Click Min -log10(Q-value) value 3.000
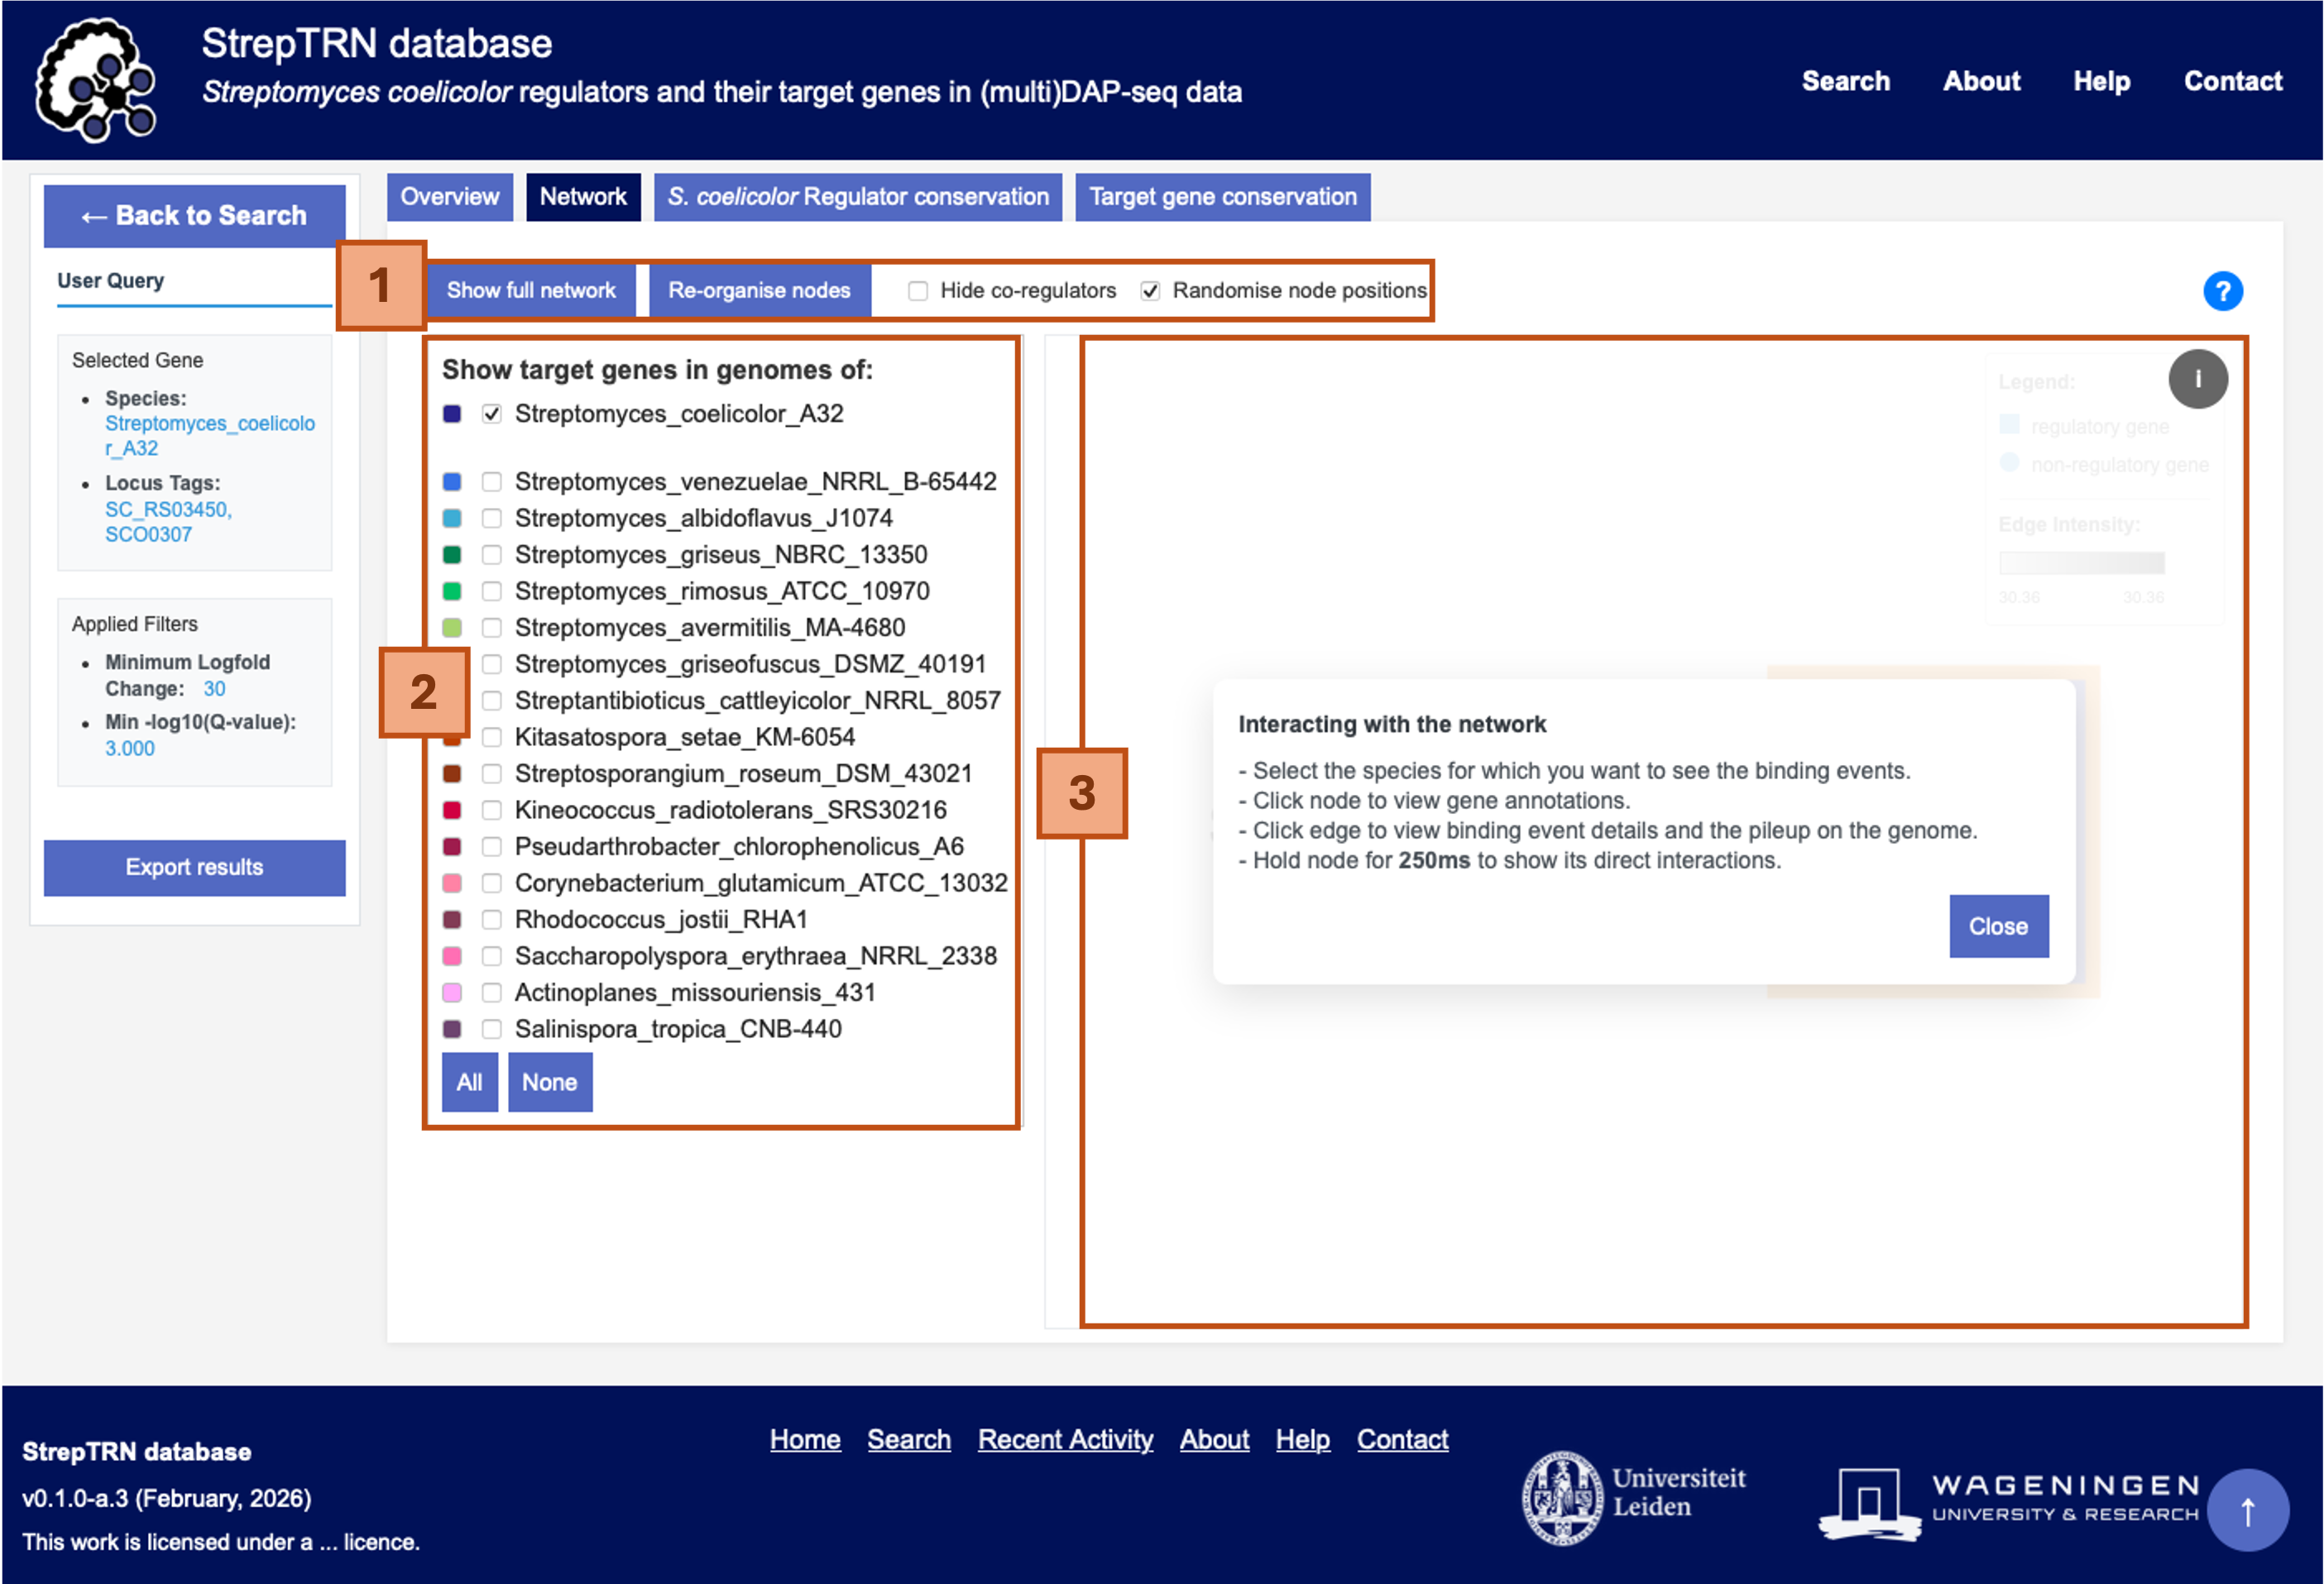Image resolution: width=2324 pixels, height=1584 pixels. tap(130, 749)
